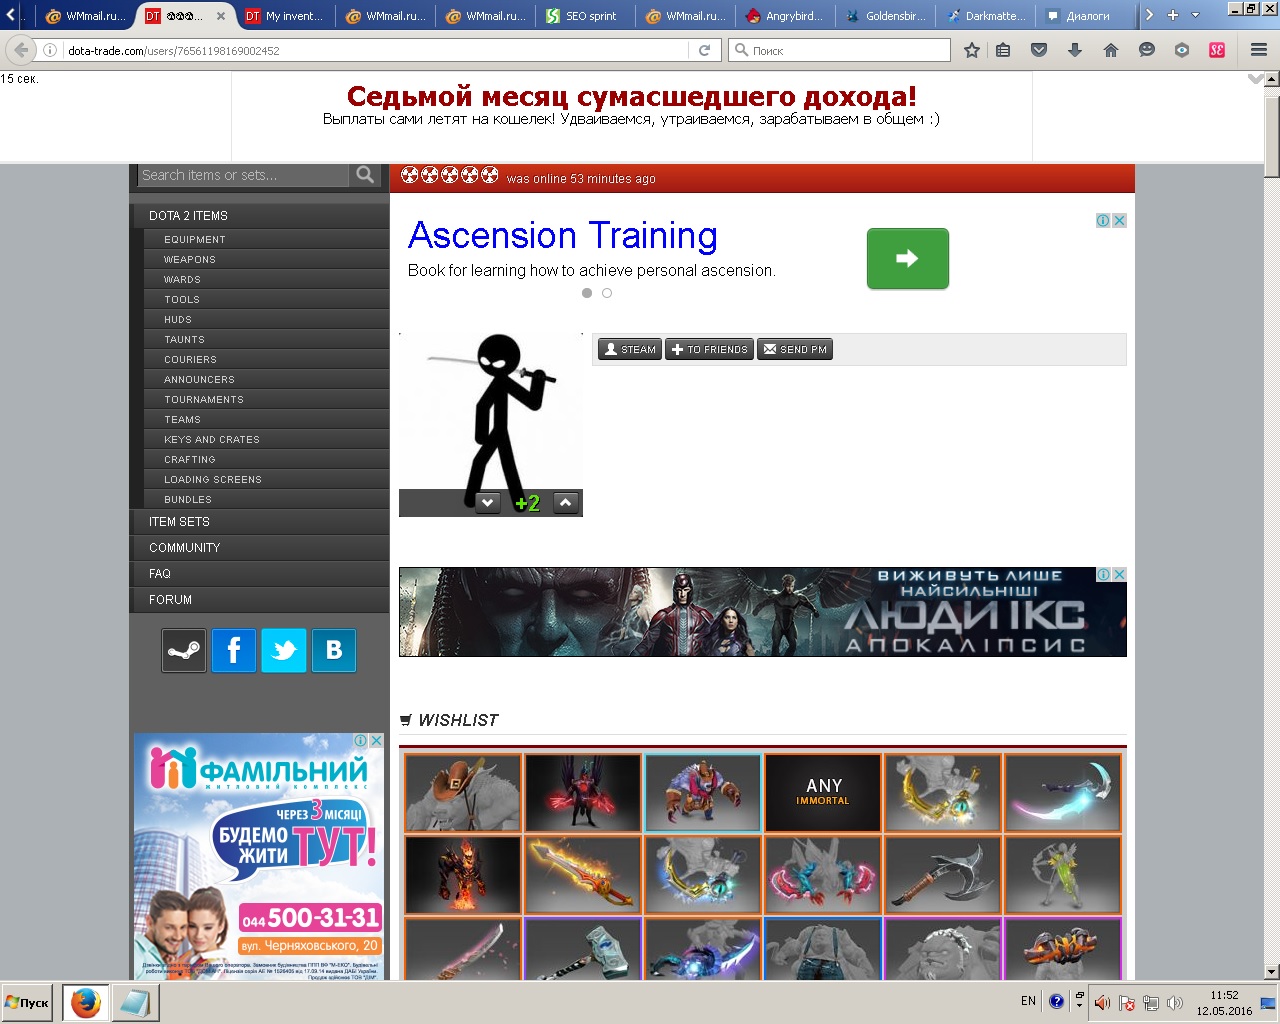The width and height of the screenshot is (1280, 1024).
Task: Click the help question mark in tray
Action: [1056, 1001]
